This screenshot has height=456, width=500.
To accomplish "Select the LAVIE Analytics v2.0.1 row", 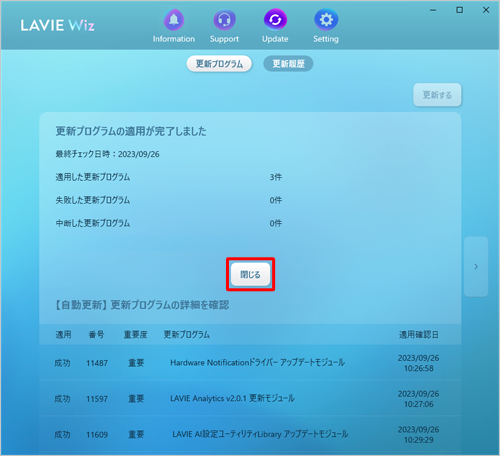I will coord(250,399).
